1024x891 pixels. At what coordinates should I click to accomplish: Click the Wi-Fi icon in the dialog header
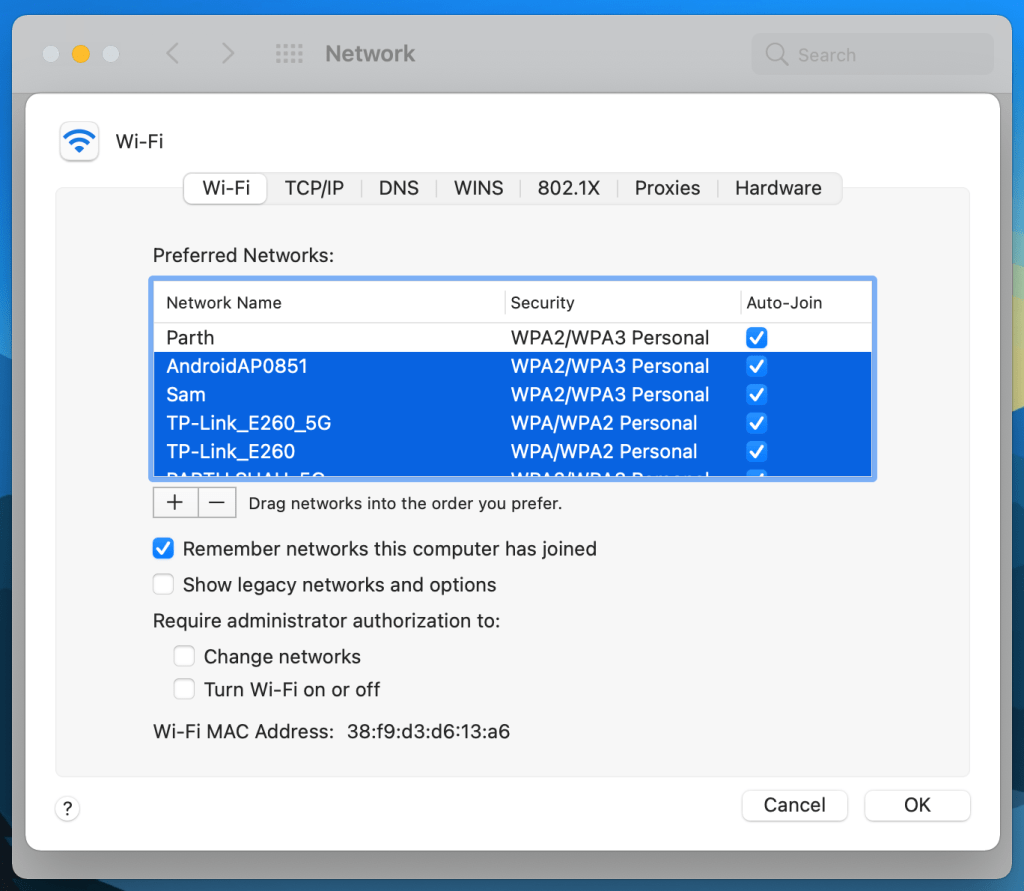click(x=79, y=141)
